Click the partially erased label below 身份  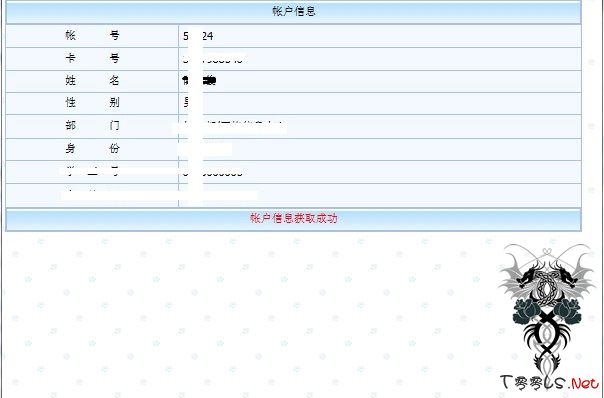click(92, 171)
